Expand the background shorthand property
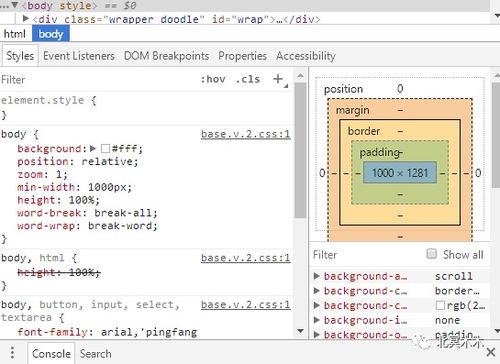This screenshot has height=364, width=500. 93,148
